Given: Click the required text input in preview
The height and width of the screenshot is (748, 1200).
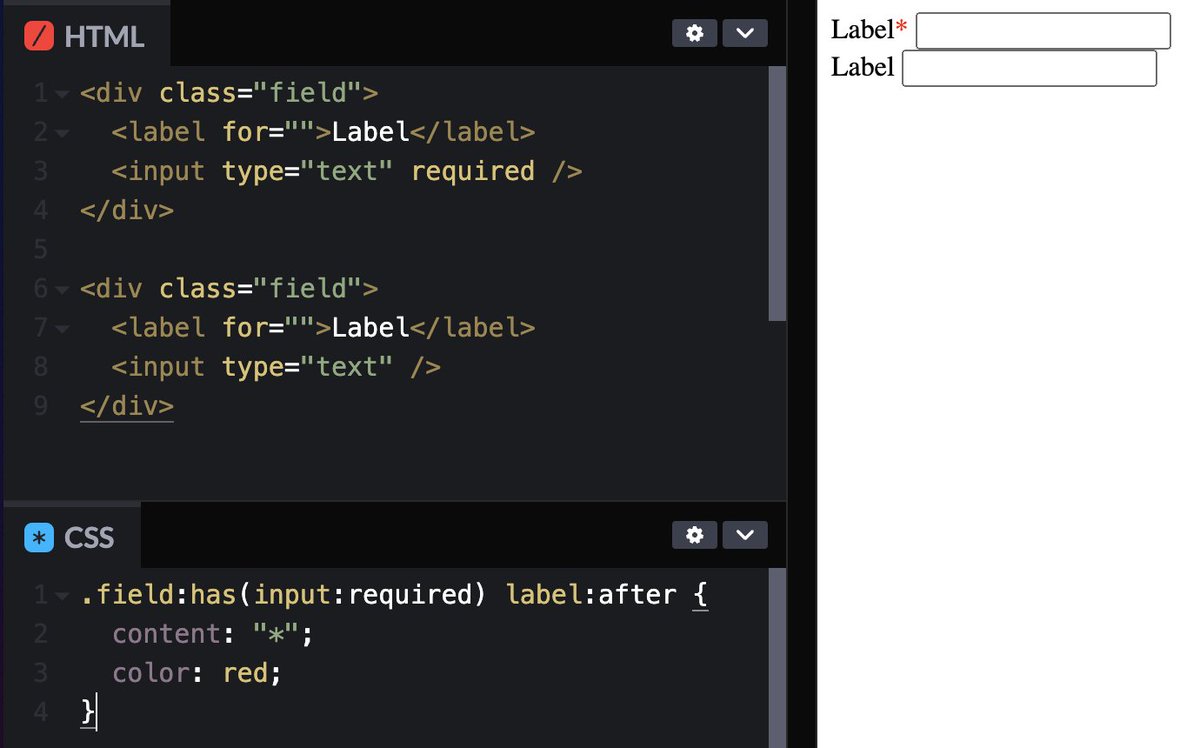Looking at the screenshot, I should coord(1042,30).
